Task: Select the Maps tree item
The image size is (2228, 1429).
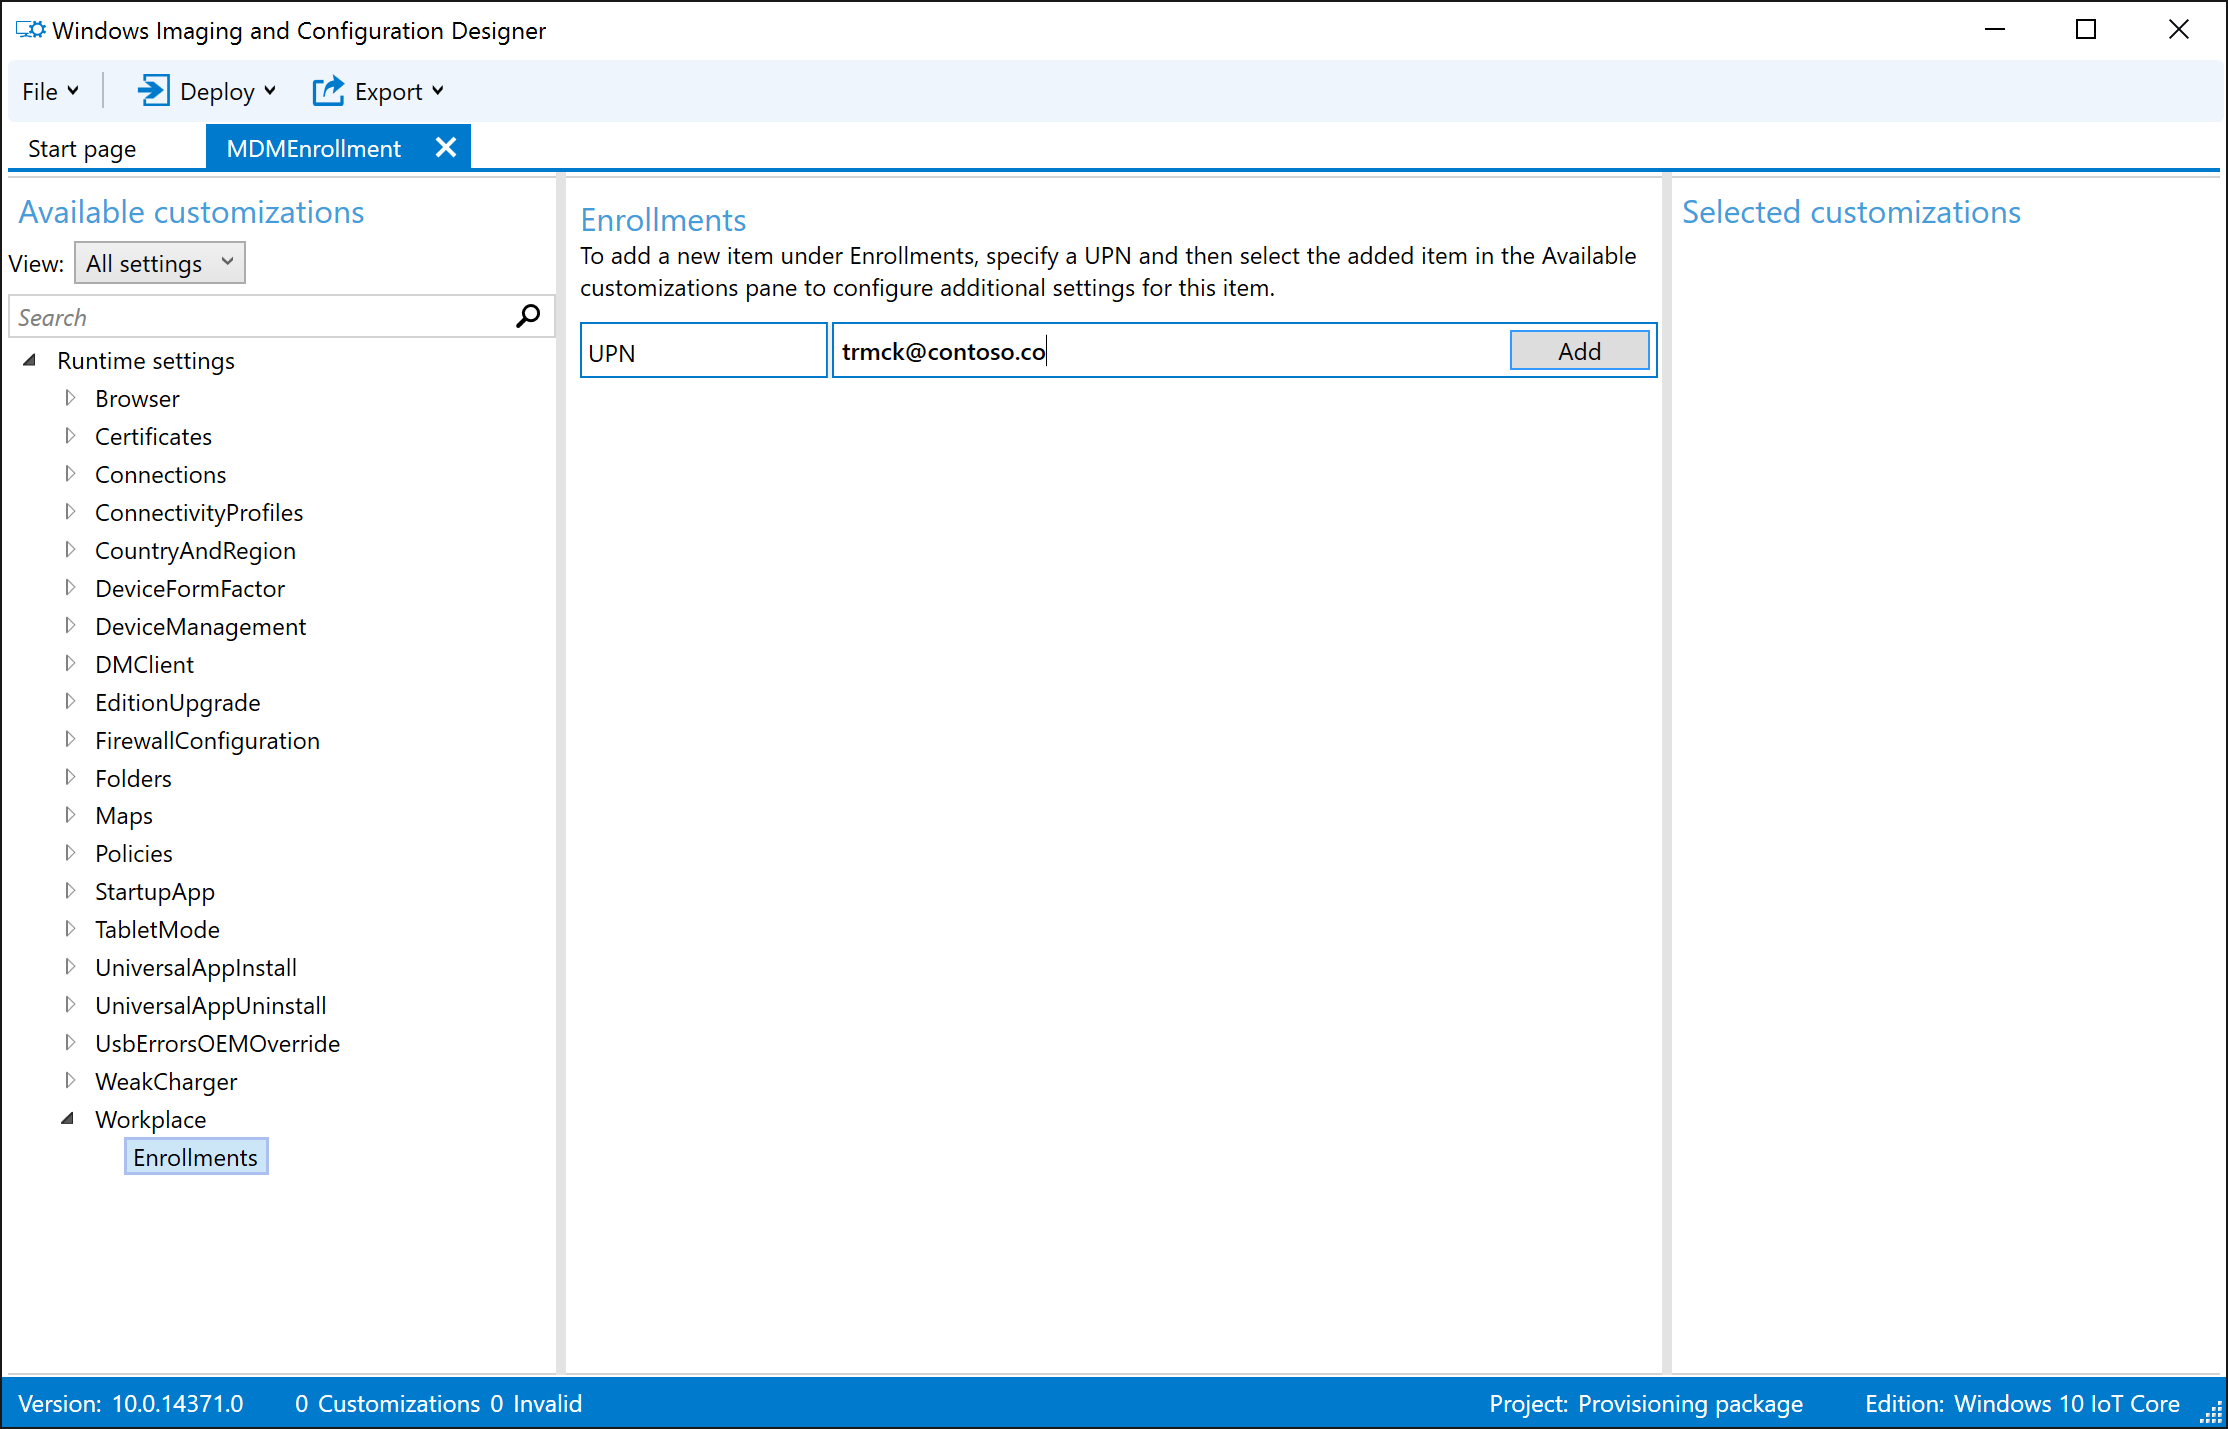Action: (124, 815)
